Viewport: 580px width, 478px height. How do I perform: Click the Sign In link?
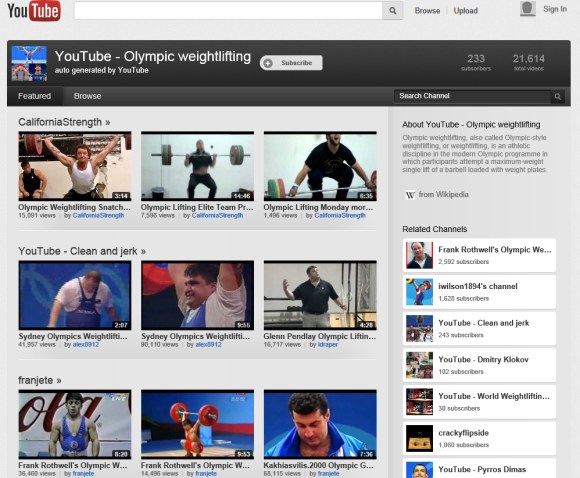coord(555,9)
